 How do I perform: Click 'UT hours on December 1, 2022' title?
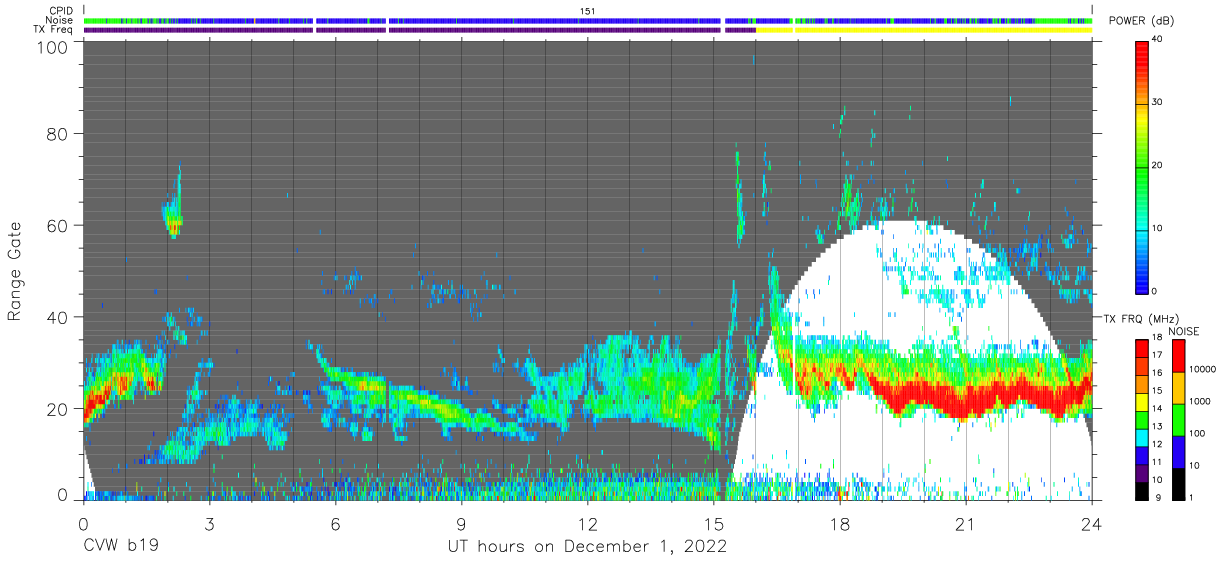pyautogui.click(x=587, y=547)
